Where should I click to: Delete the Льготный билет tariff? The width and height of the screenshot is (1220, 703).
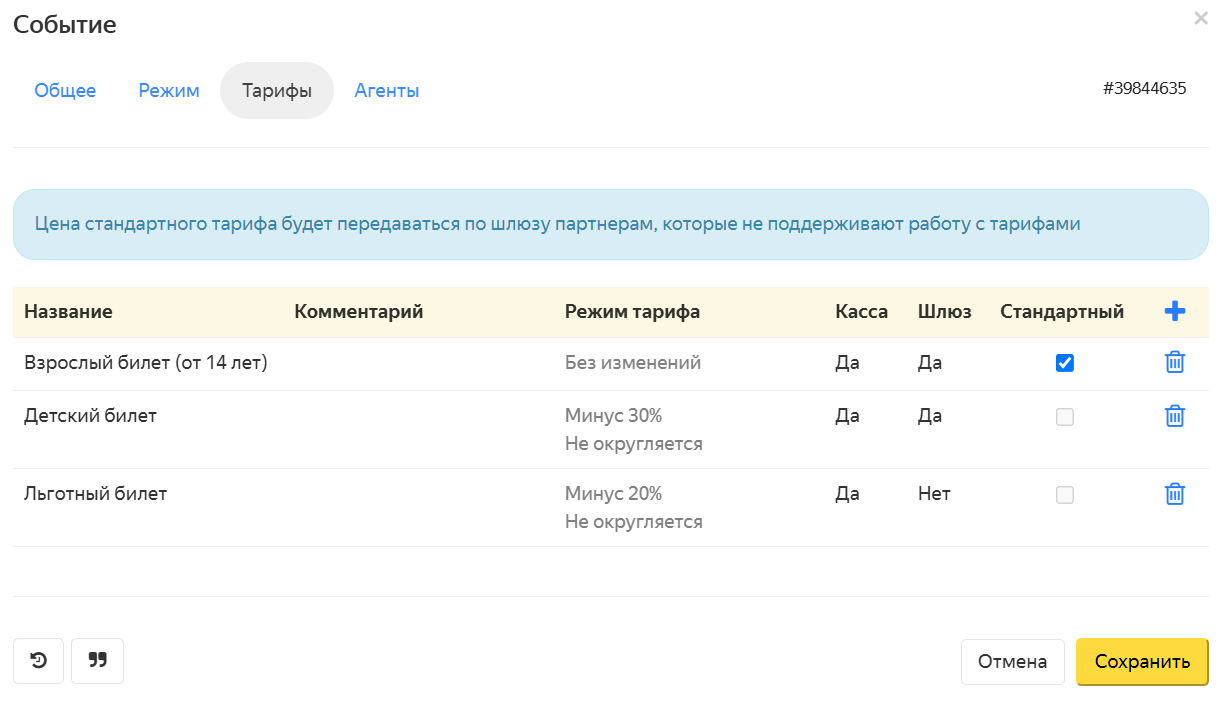pos(1175,494)
